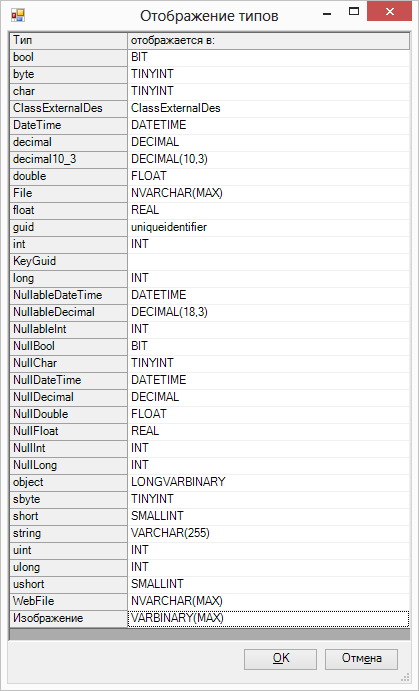Confirm with the OK button
419x691 pixels.
pyautogui.click(x=280, y=659)
